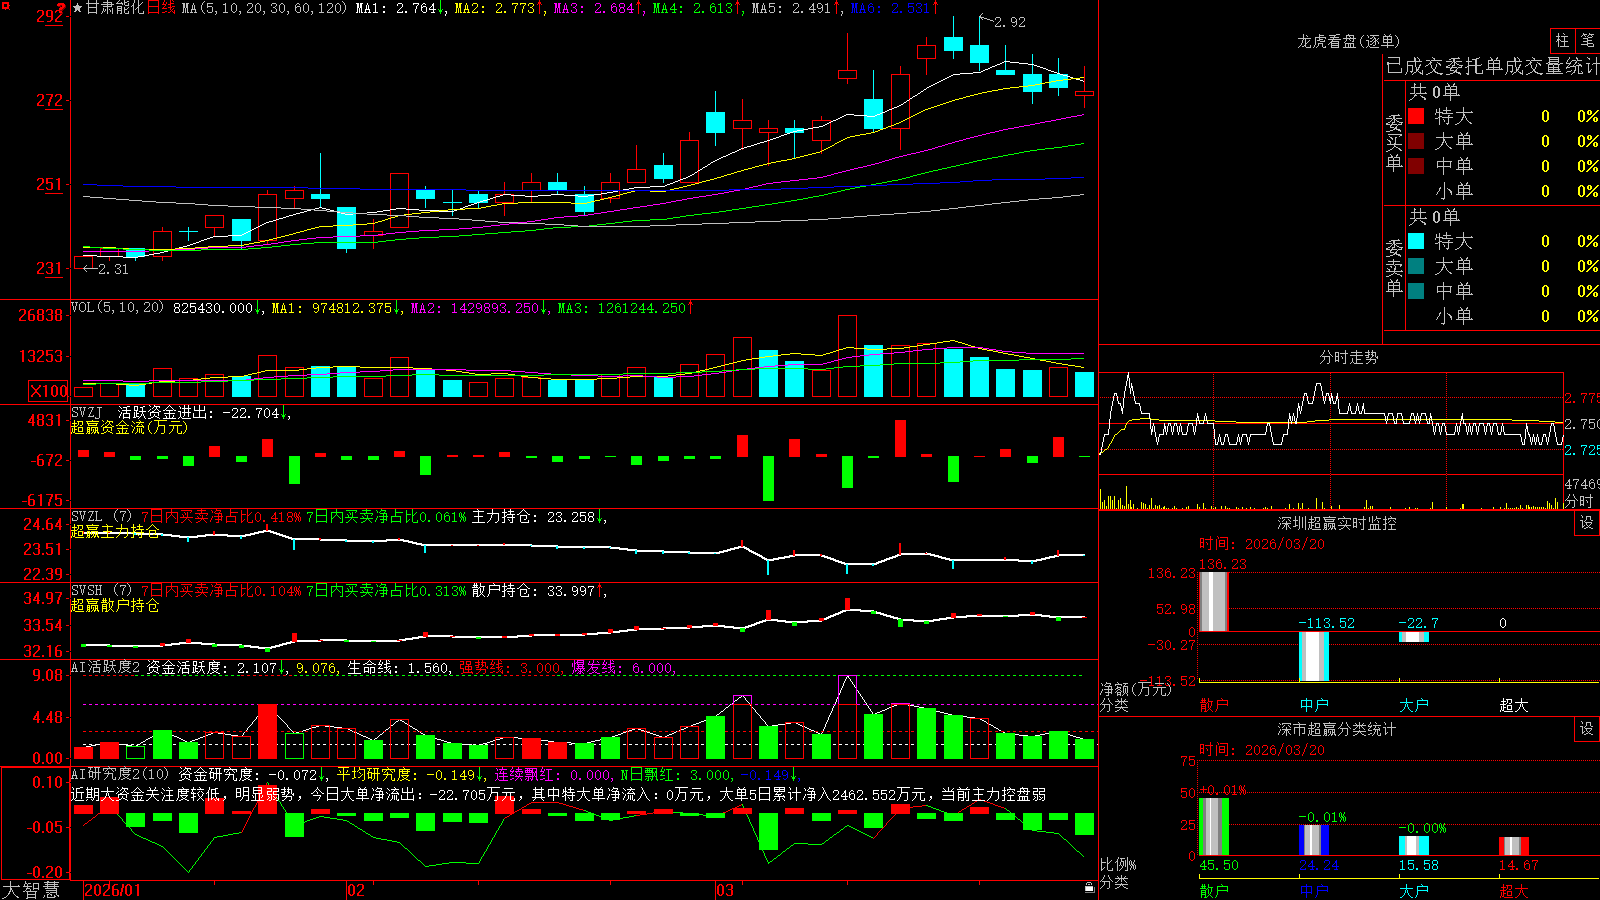Open 设 settings for 深圳超赢实时监控
The image size is (1600, 900).
click(x=1587, y=523)
